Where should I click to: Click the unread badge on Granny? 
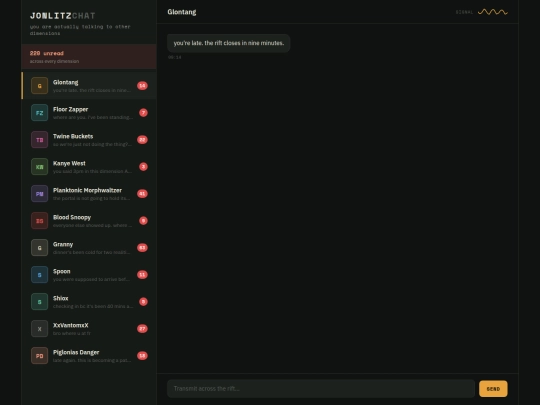click(142, 248)
